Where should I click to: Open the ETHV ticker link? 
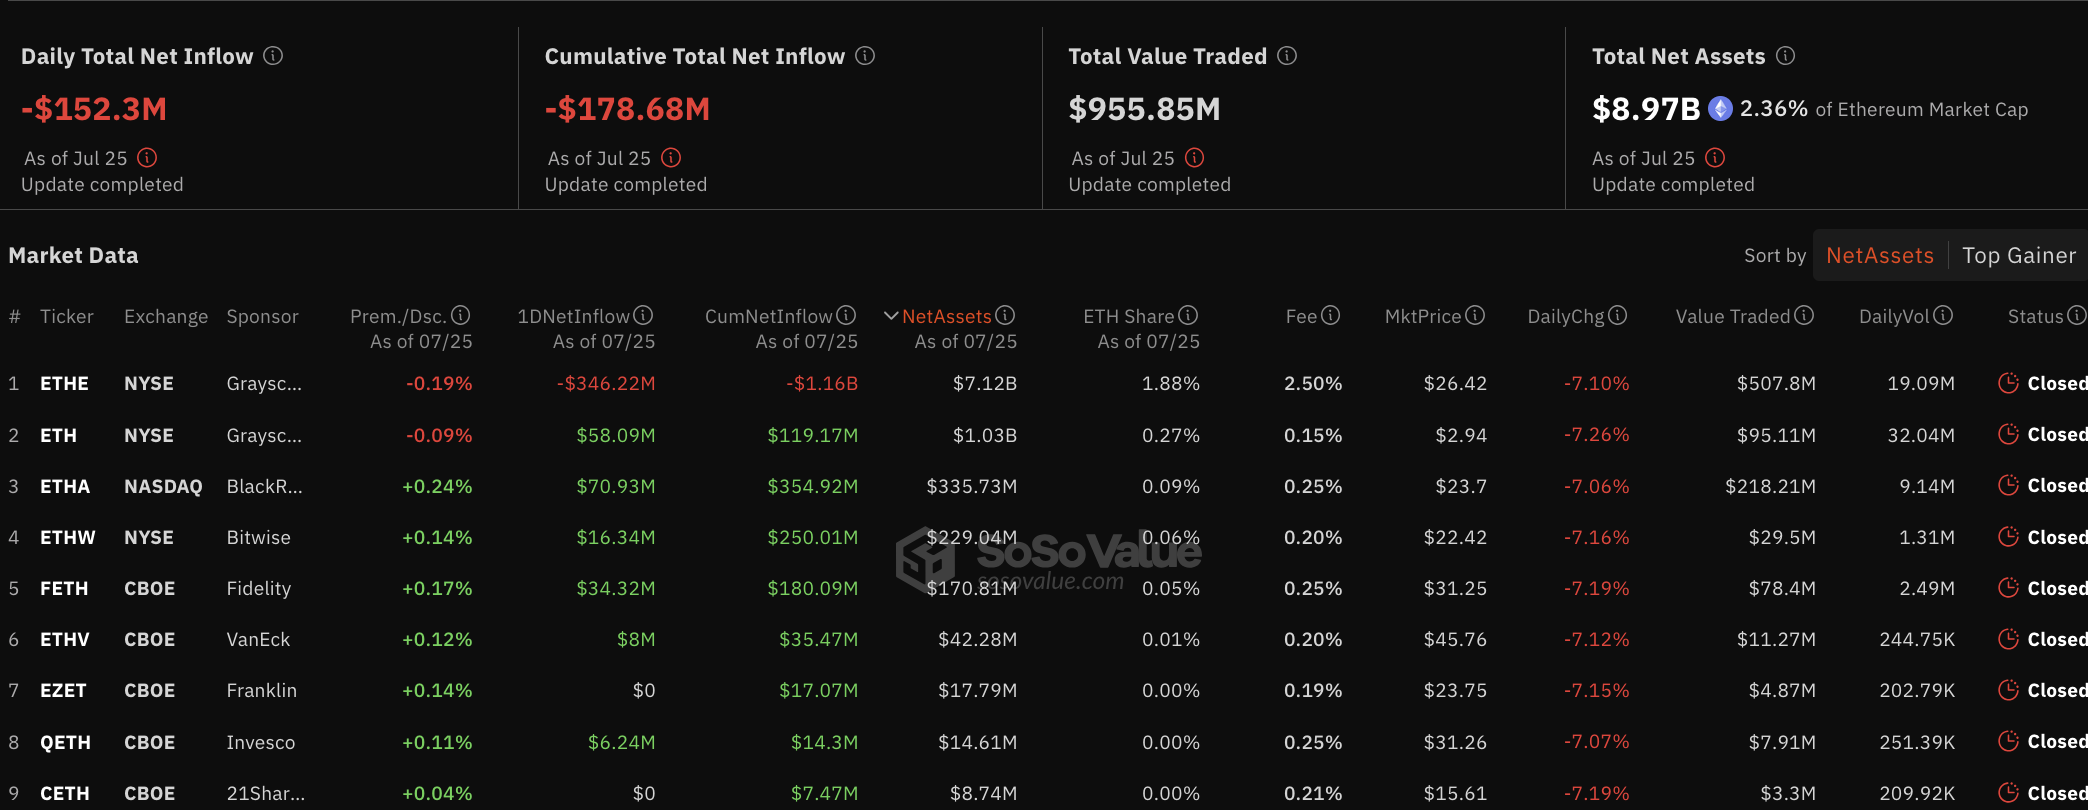65,639
